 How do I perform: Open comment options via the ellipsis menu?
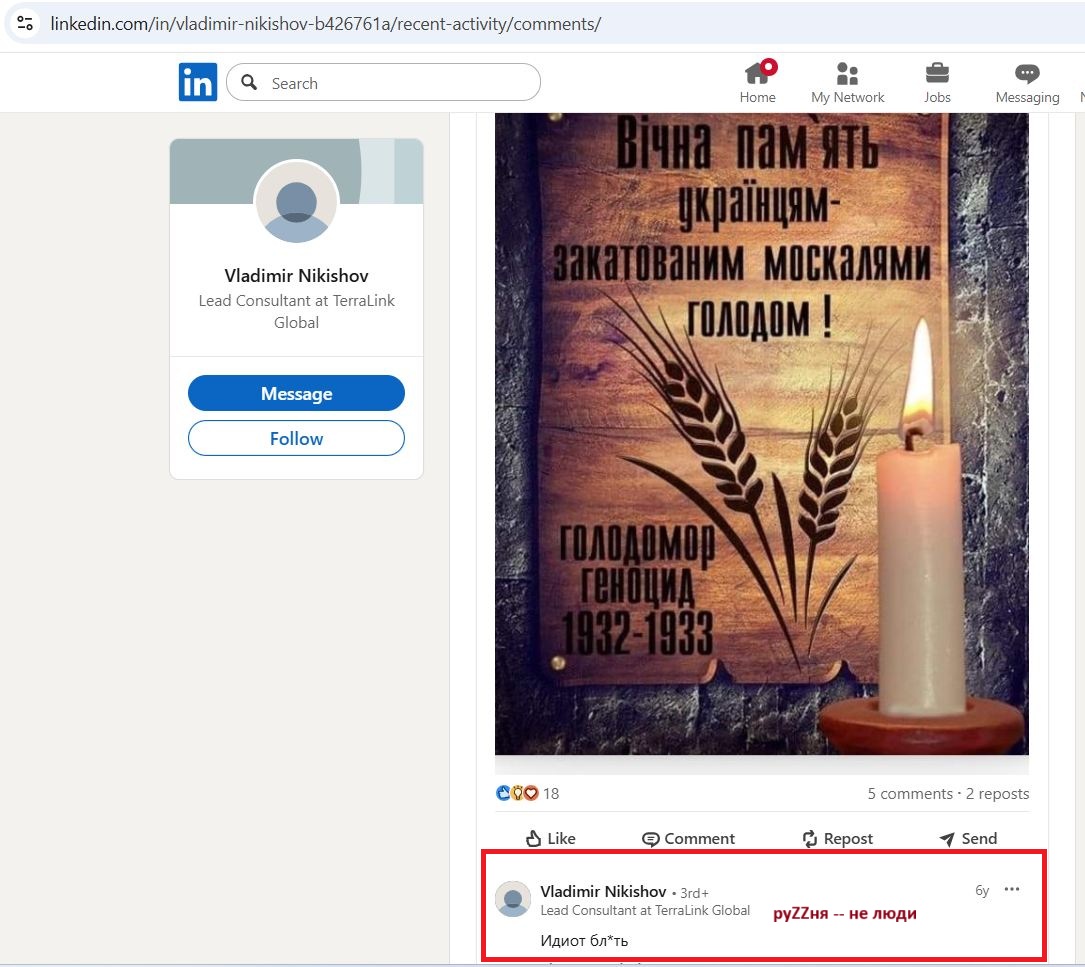[x=1011, y=889]
